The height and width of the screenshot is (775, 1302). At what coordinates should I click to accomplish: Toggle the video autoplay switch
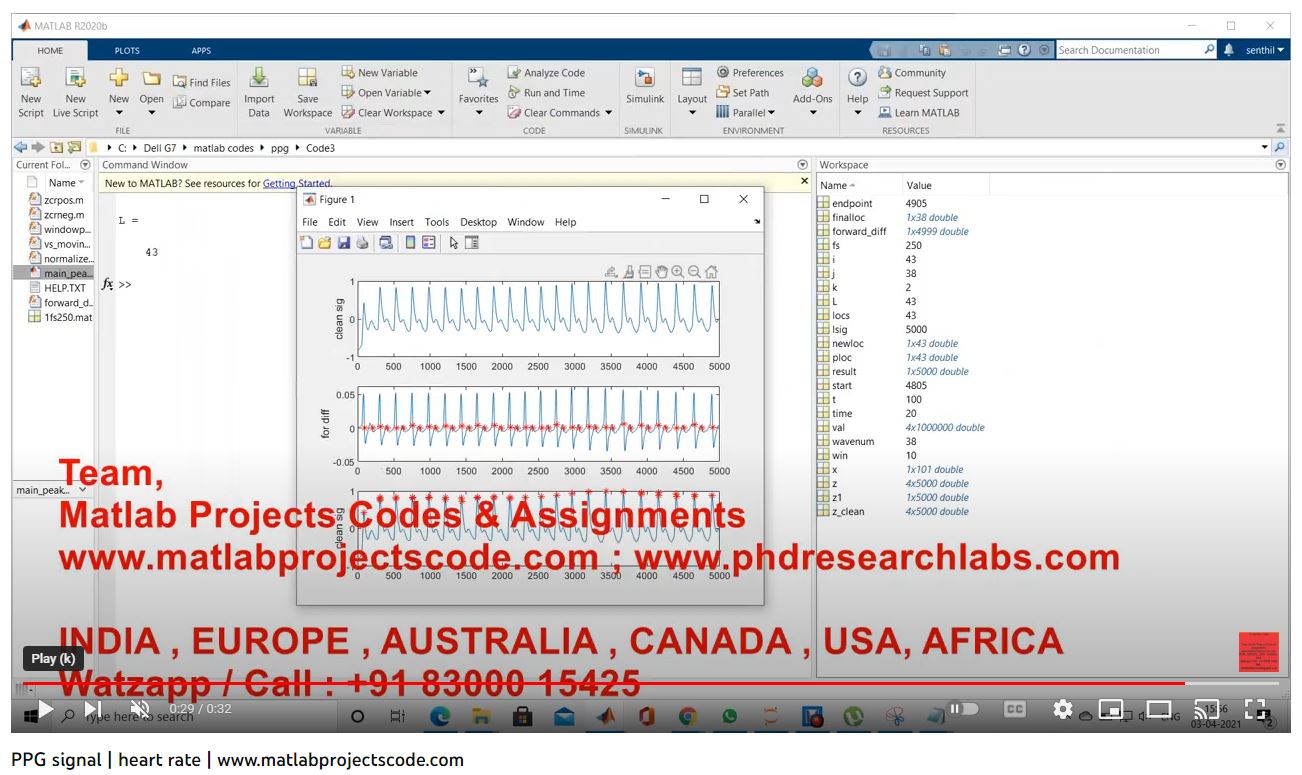click(964, 709)
